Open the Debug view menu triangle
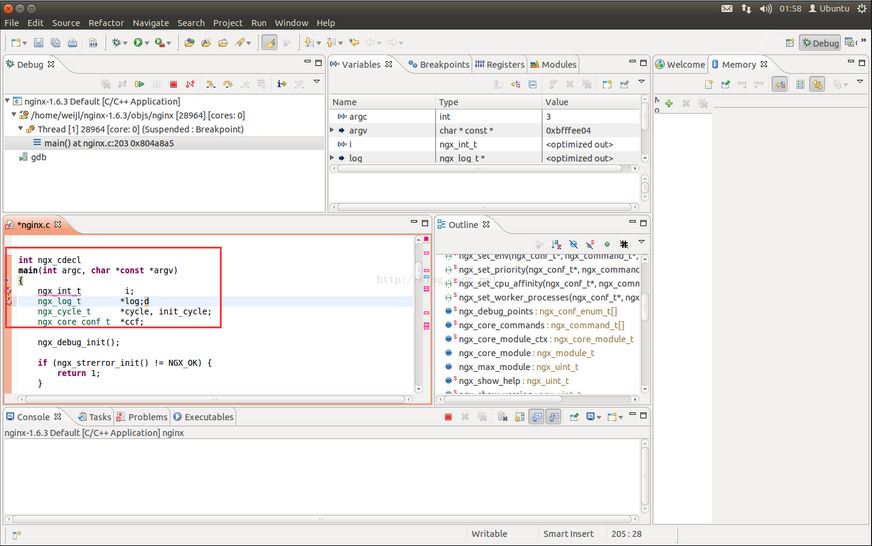This screenshot has height=546, width=872. 317,82
